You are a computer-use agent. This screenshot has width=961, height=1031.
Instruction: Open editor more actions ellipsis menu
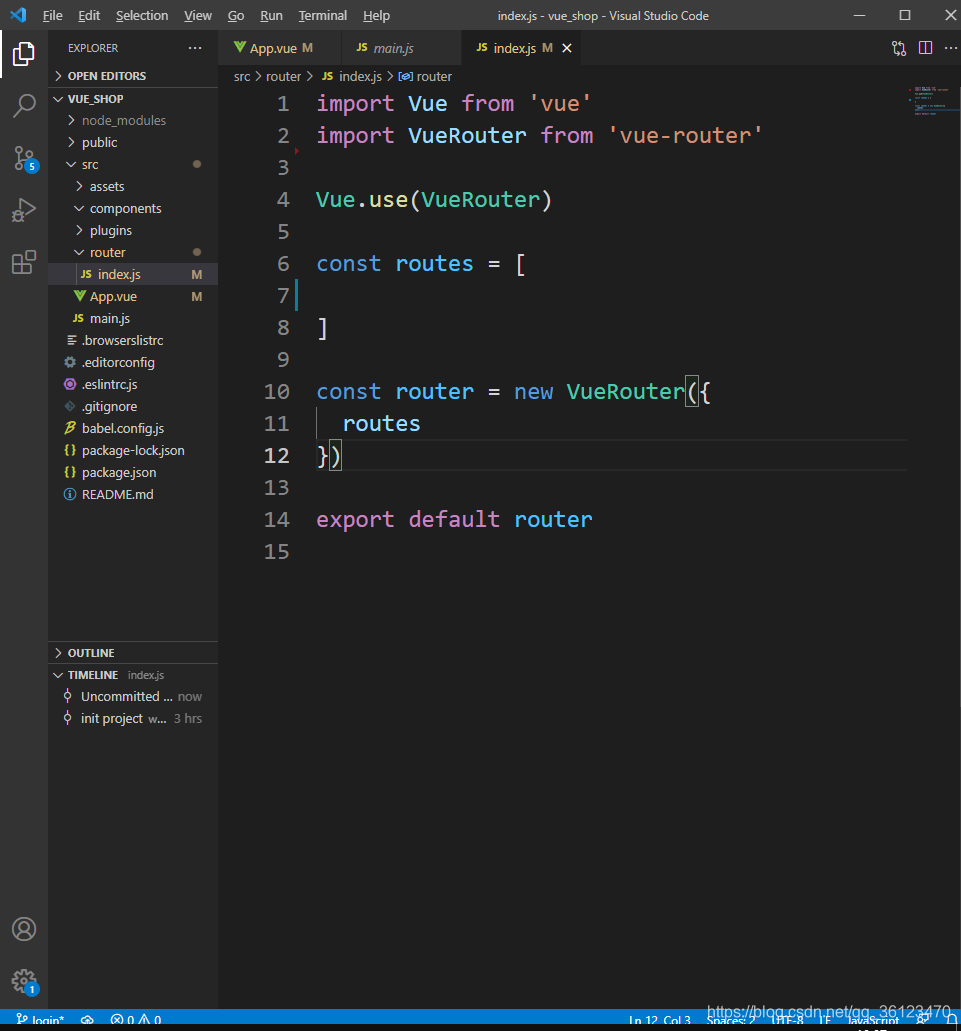(x=950, y=48)
